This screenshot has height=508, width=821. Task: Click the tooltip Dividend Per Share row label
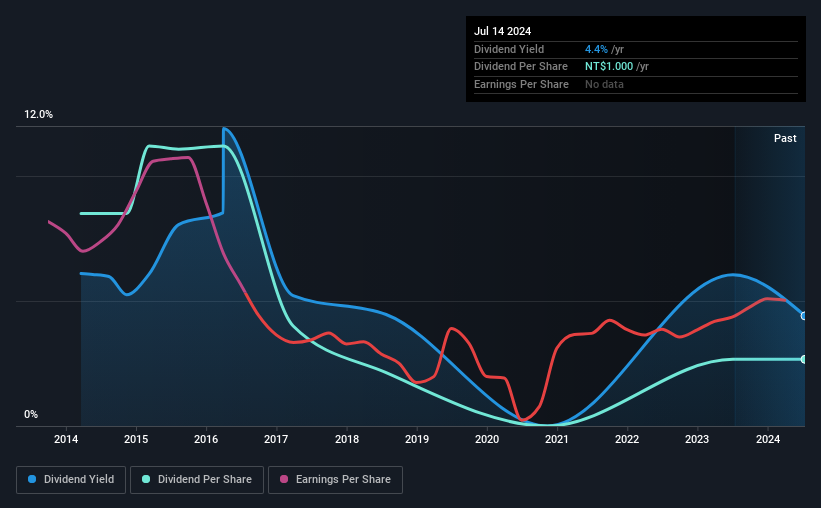click(520, 67)
